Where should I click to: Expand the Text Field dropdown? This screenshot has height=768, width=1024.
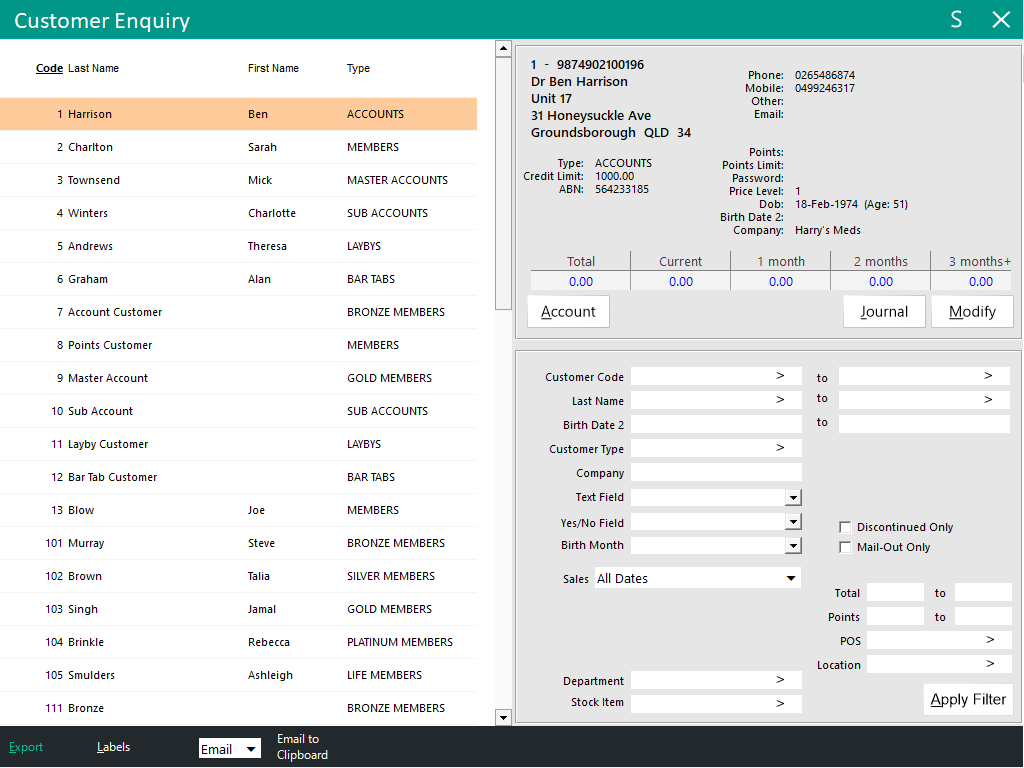pyautogui.click(x=793, y=497)
